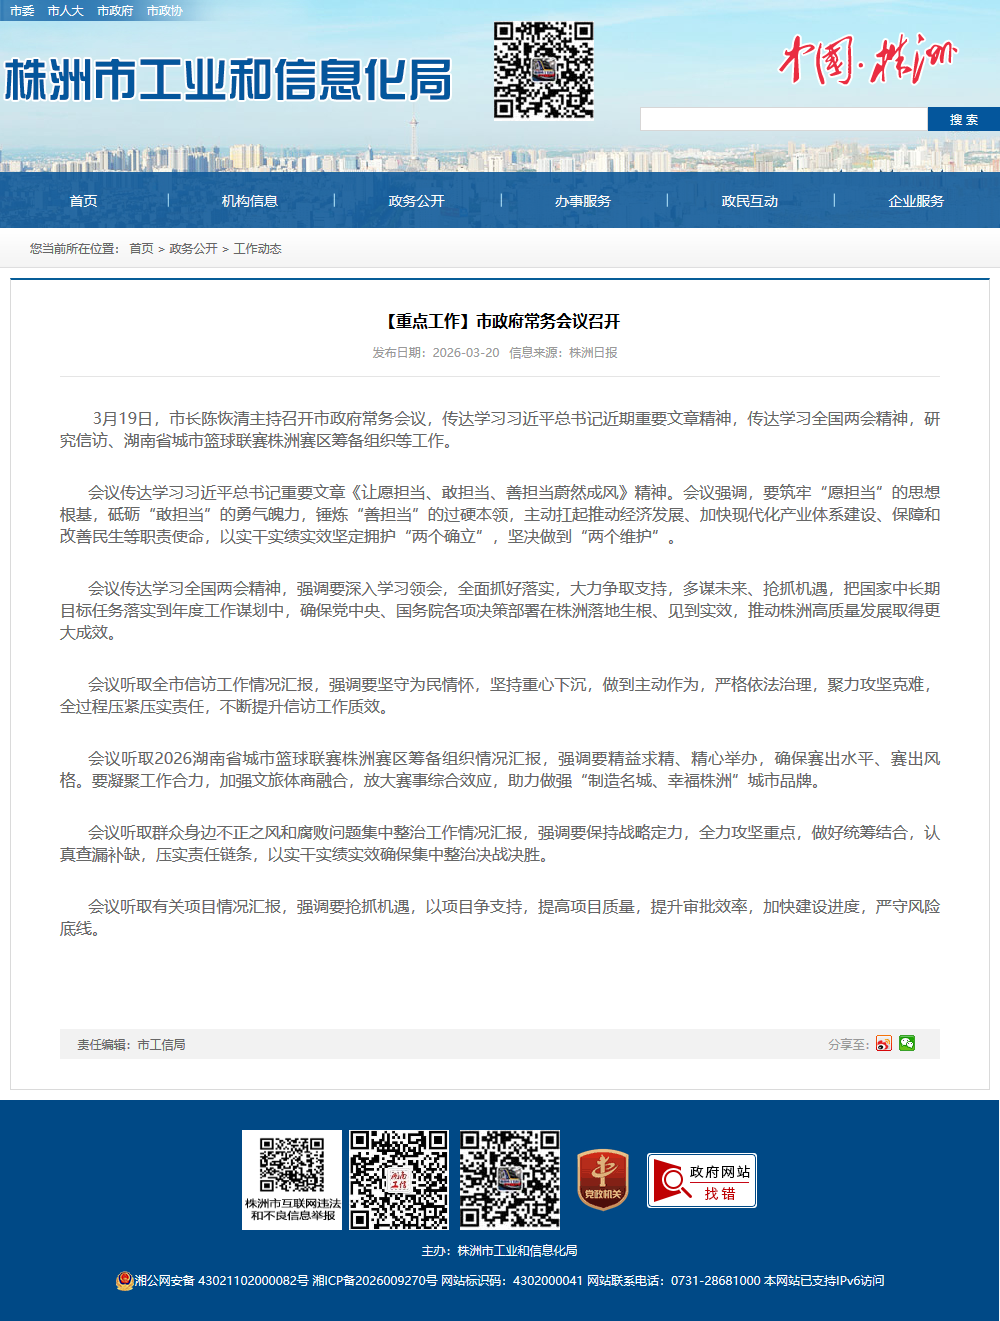Open the 首页 navigation menu item
Screen dimensions: 1000x1321
coord(84,201)
